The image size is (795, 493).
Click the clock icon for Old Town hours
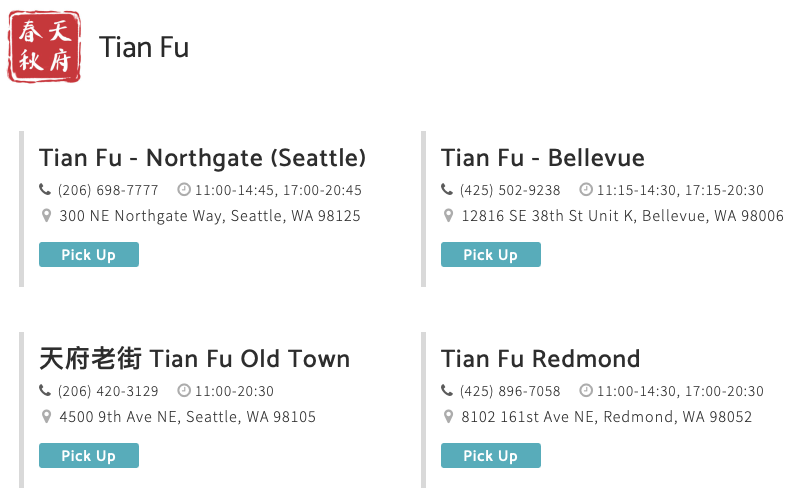pyautogui.click(x=184, y=390)
